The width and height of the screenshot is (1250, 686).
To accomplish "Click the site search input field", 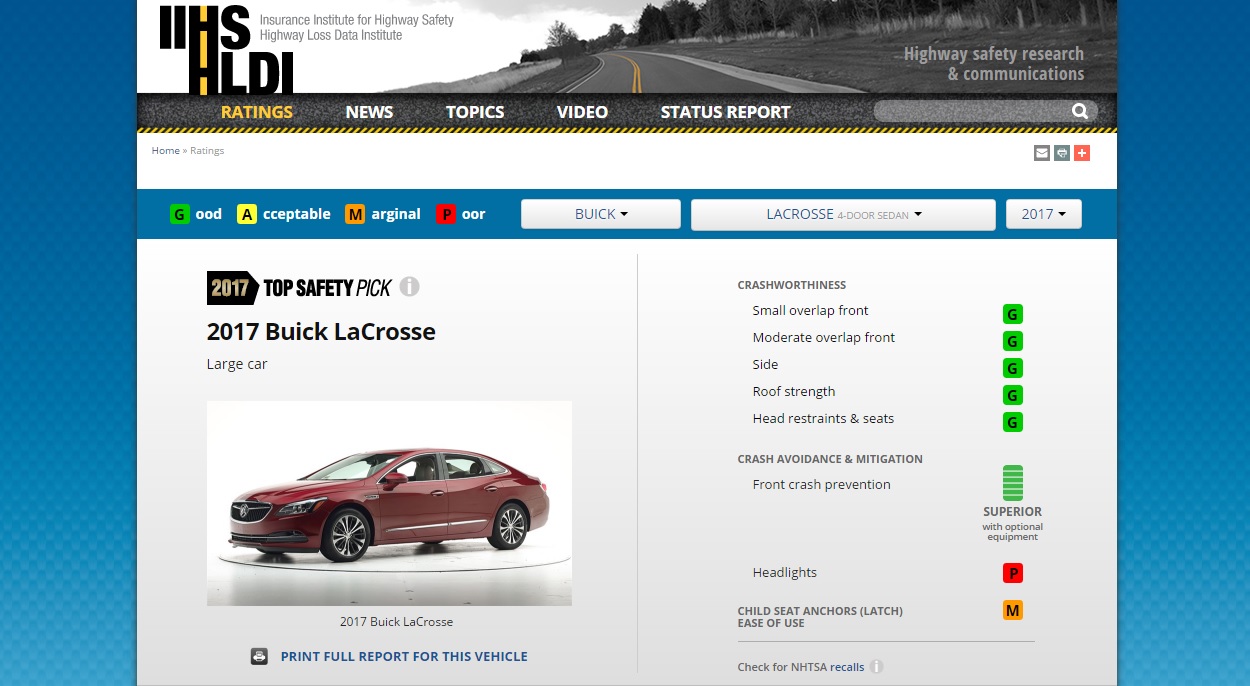I will pyautogui.click(x=972, y=111).
